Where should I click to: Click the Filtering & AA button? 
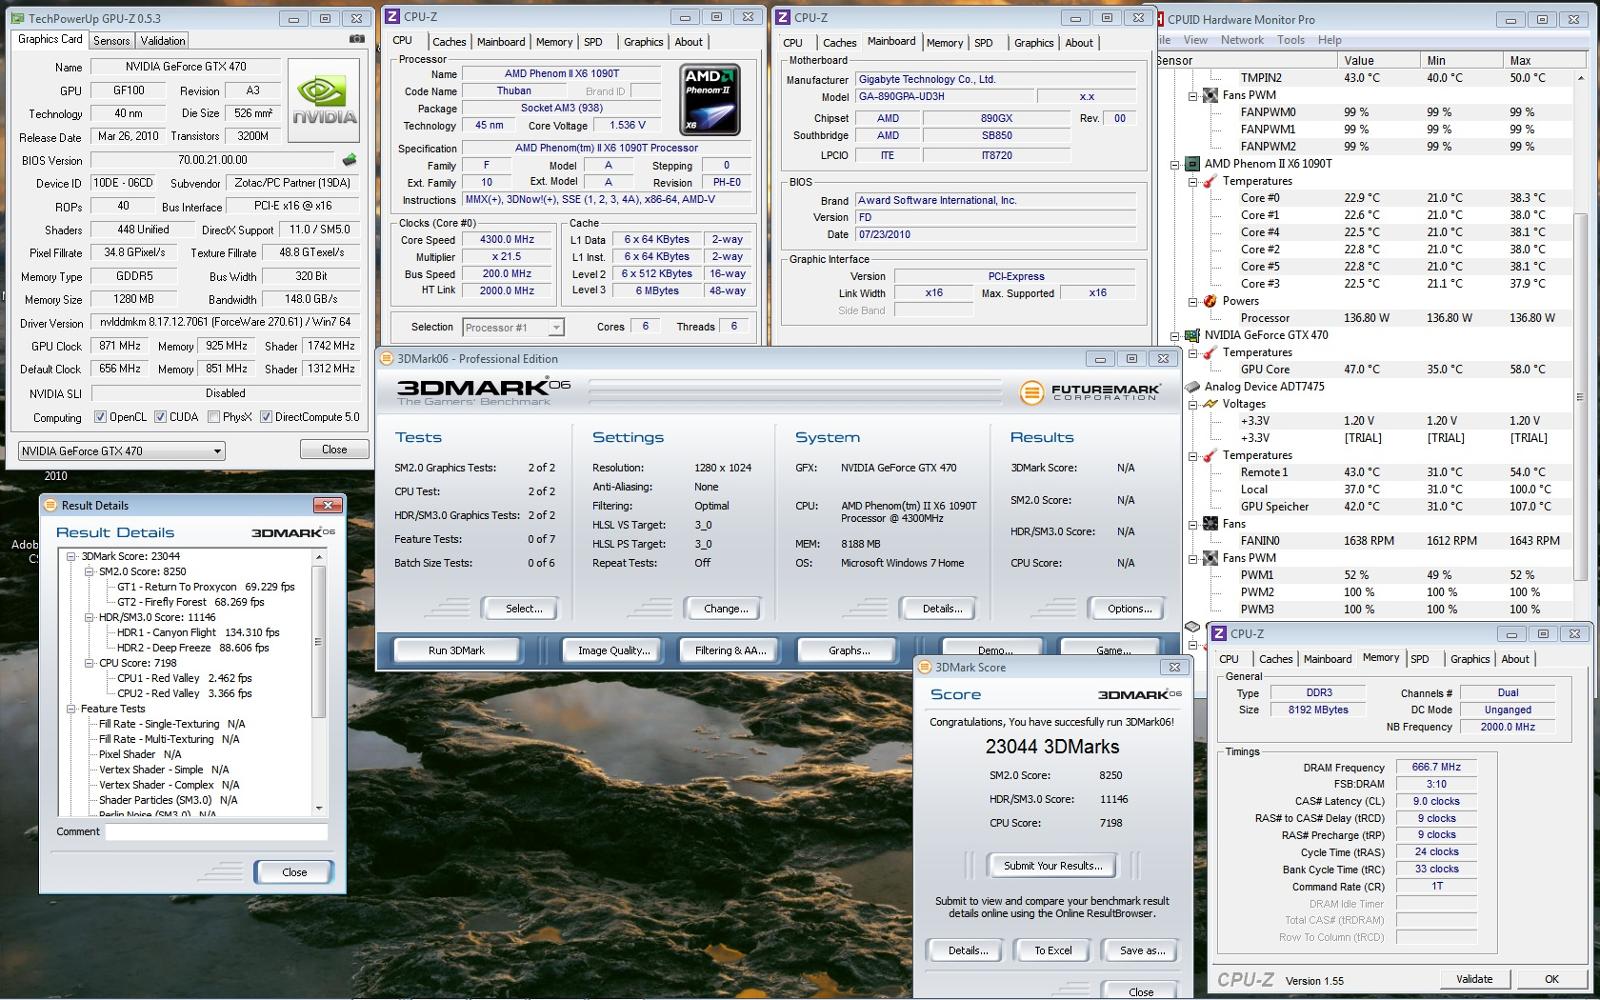[x=730, y=650]
